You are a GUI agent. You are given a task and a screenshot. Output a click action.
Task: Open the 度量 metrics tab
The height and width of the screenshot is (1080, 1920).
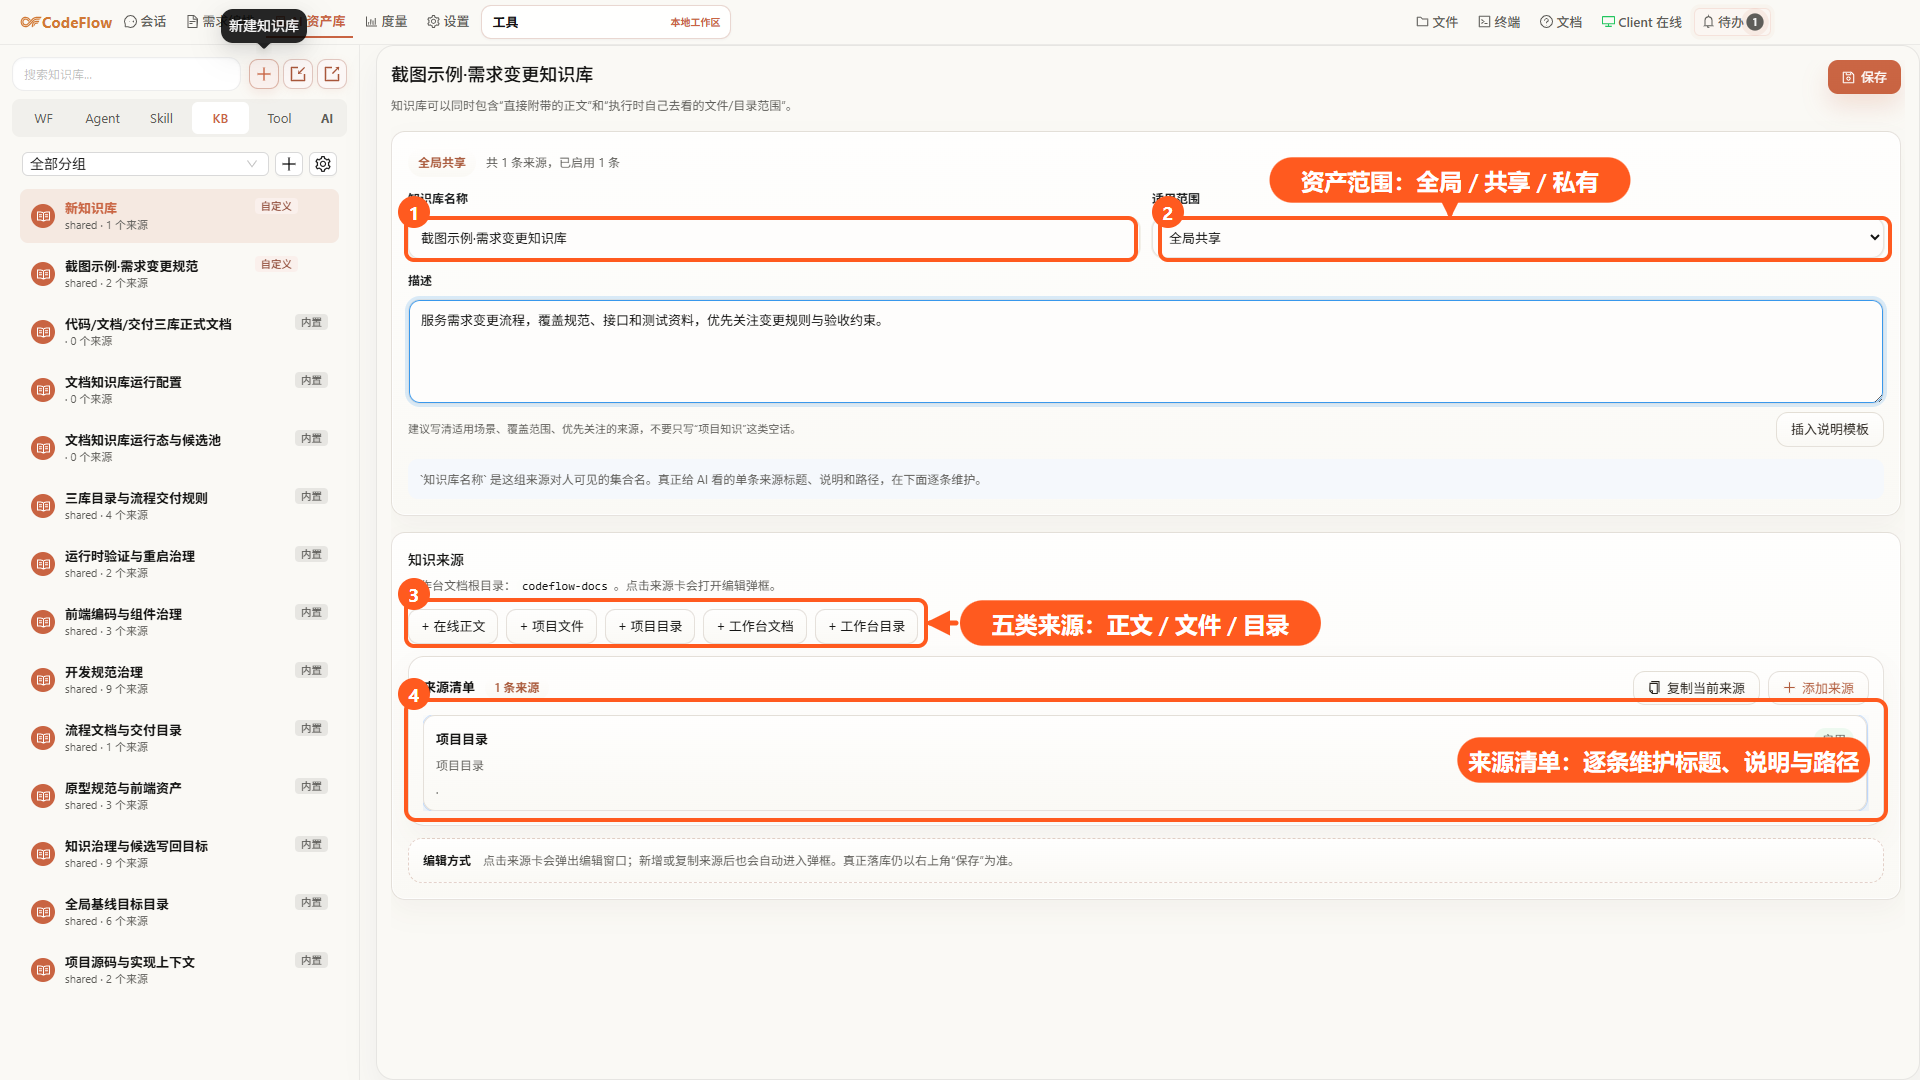click(x=386, y=22)
